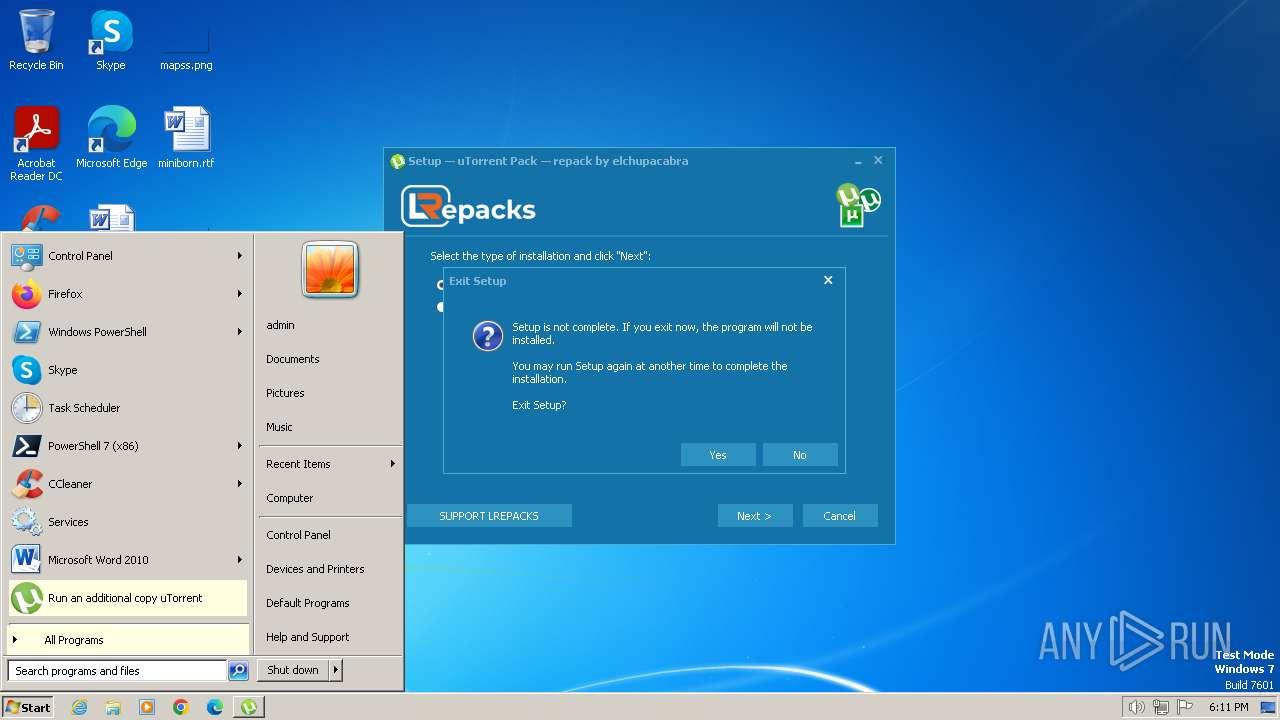Select the miniborn.rtf desktop file
The image size is (1280, 720).
coord(186,137)
